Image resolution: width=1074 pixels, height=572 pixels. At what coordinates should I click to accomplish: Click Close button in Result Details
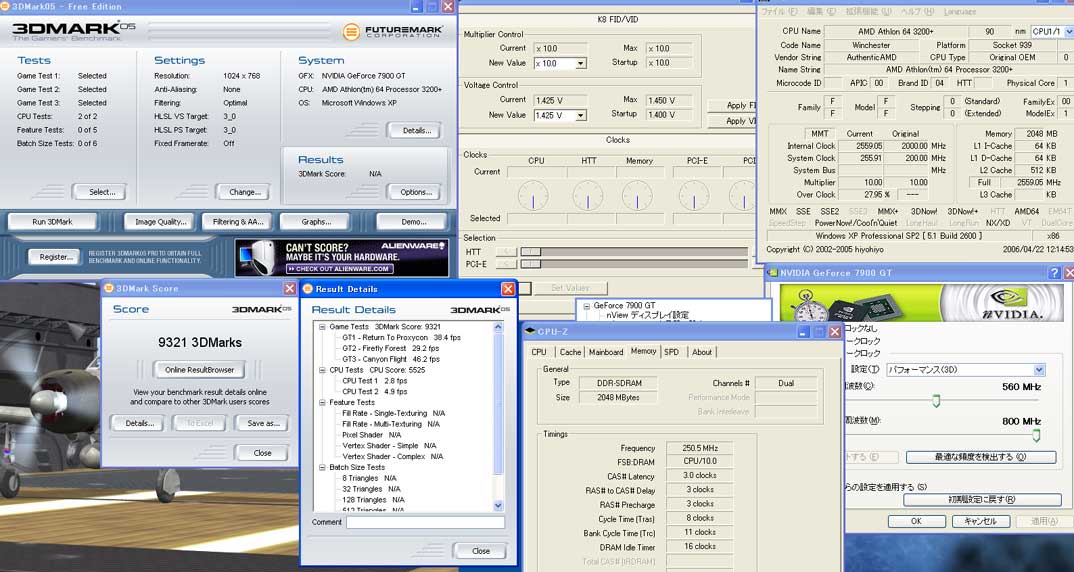tap(480, 551)
